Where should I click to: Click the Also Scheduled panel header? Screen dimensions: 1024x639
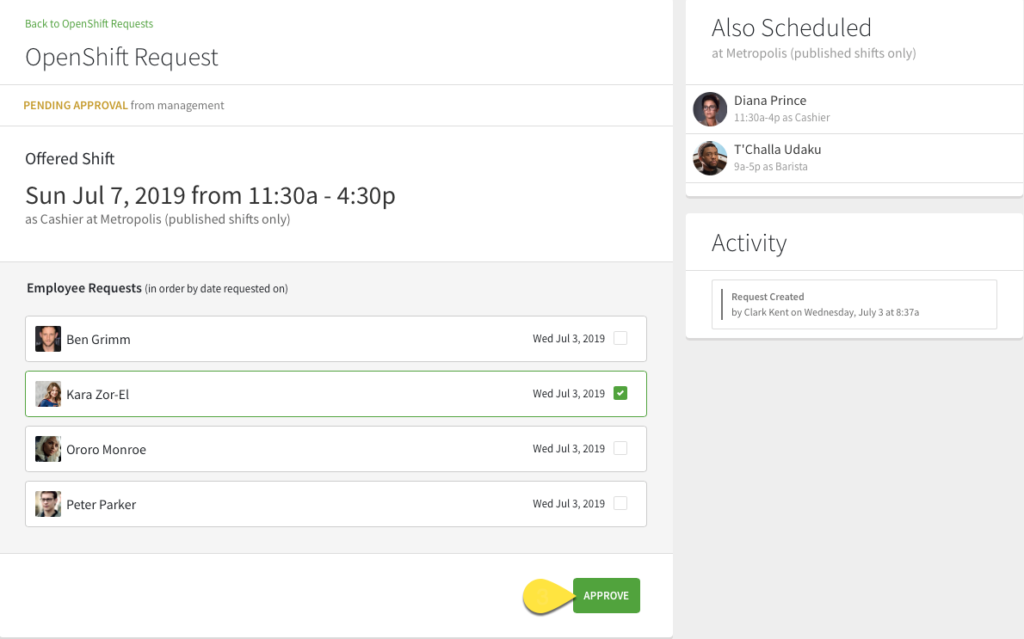[791, 28]
